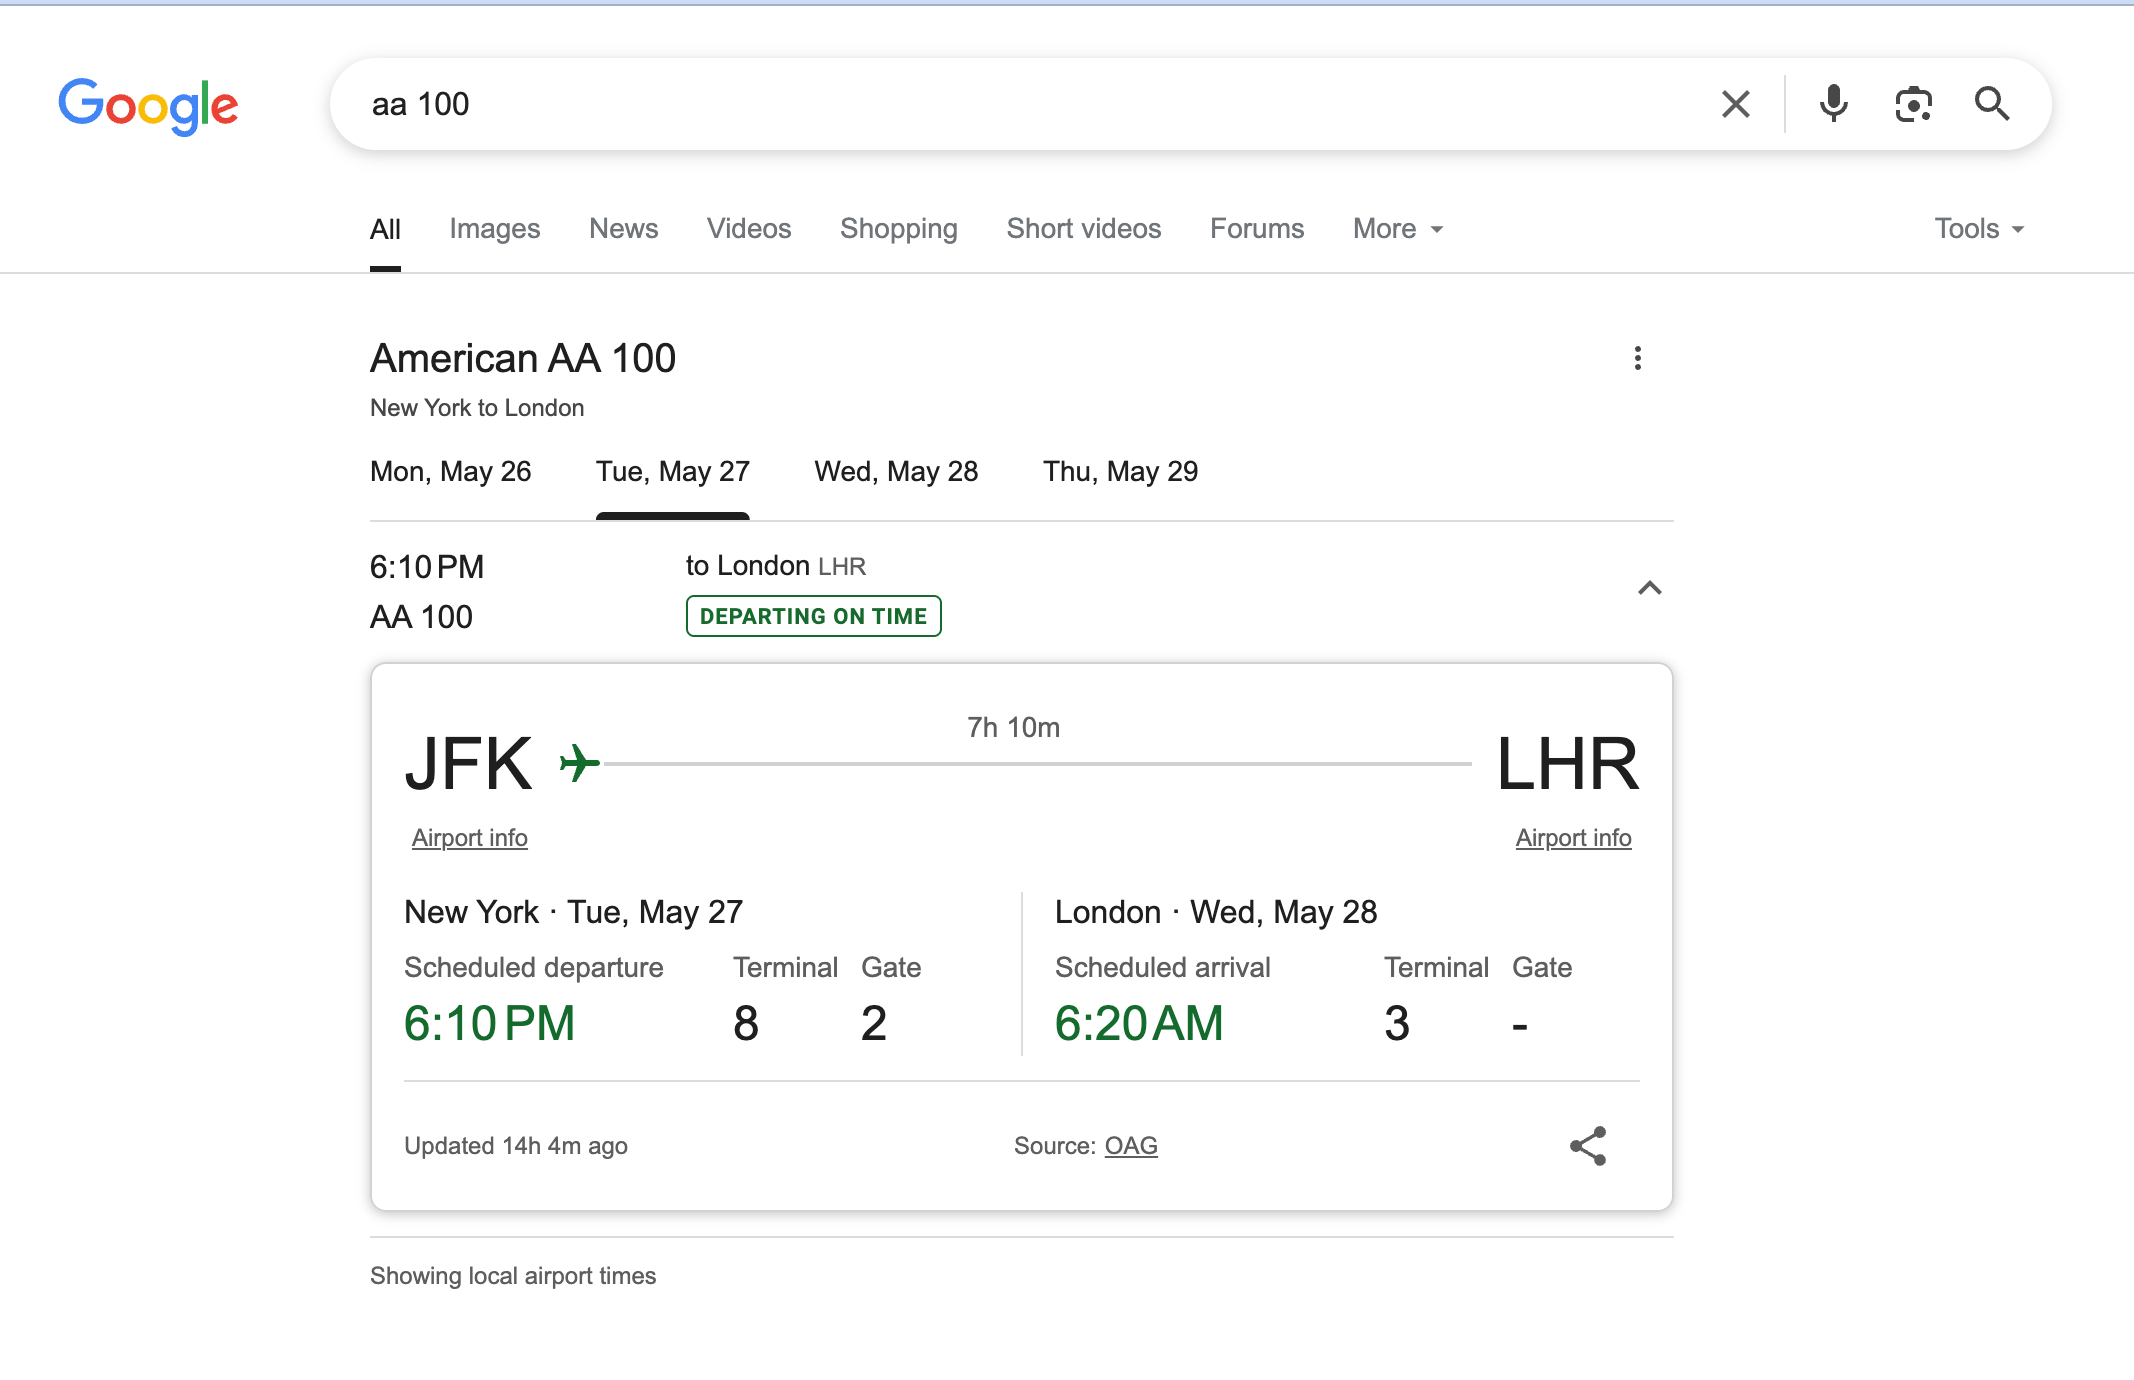2134x1380 pixels.
Task: Switch to the Images search tab
Action: coord(495,229)
